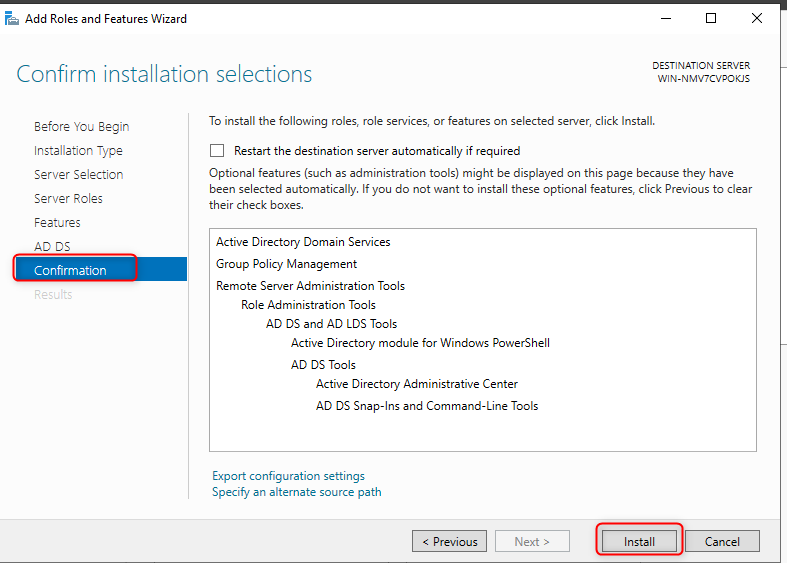Click the destination server name WIN-NMV7CVPOKJS
787x563 pixels.
click(704, 79)
